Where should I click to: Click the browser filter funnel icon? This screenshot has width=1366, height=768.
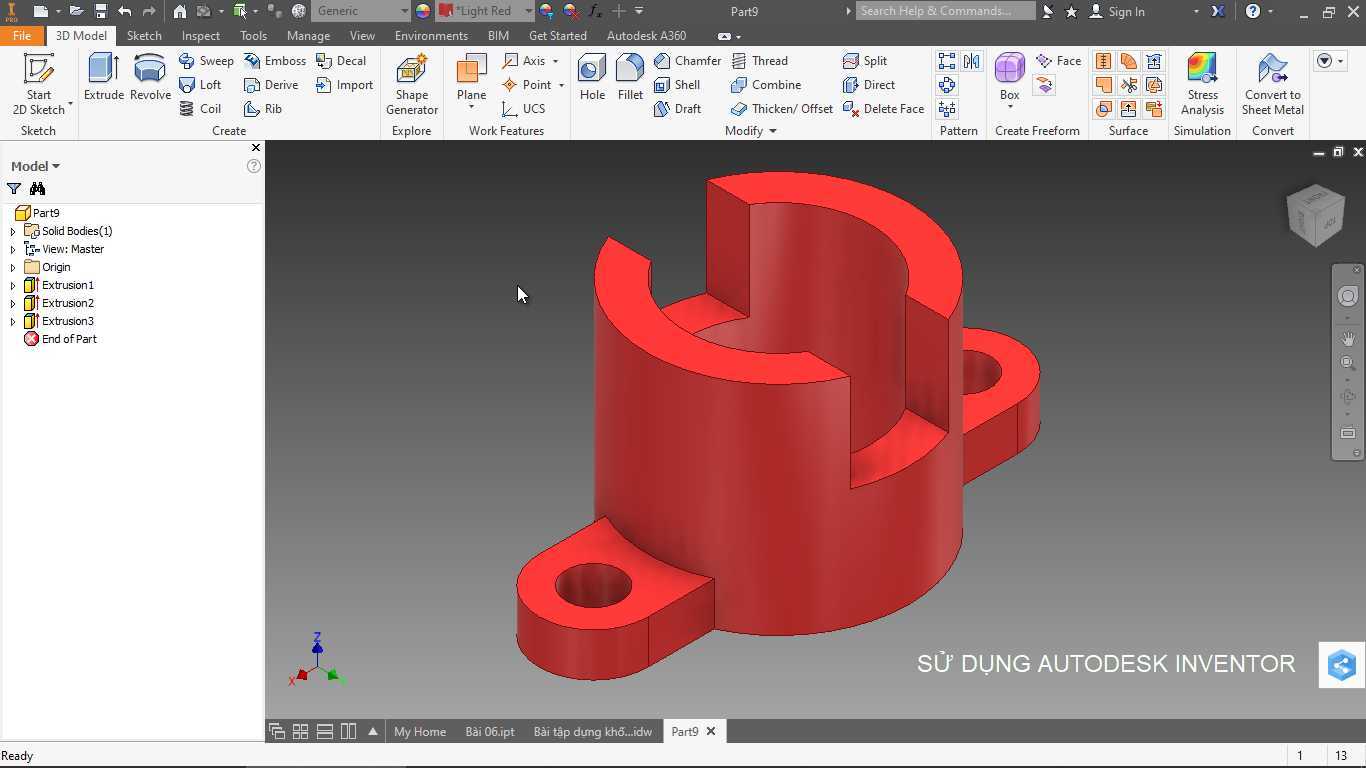14,189
